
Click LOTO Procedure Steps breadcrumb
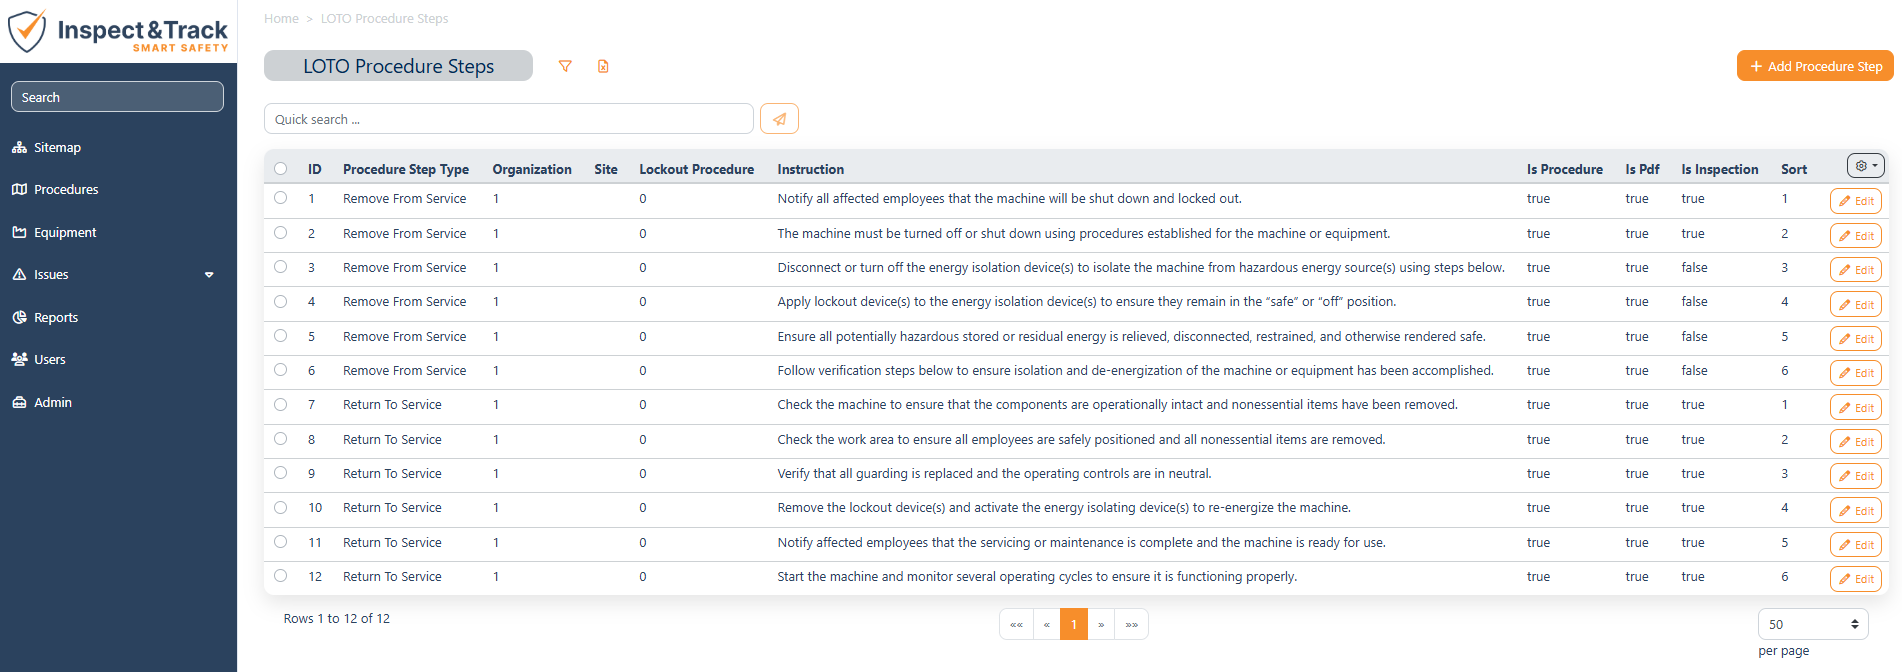tap(384, 19)
